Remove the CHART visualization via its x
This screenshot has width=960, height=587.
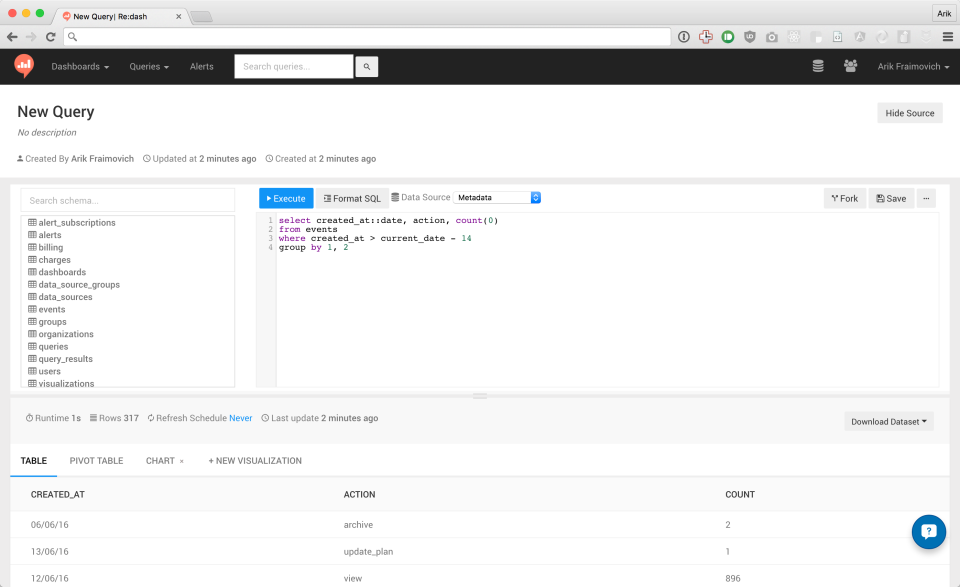(x=180, y=460)
